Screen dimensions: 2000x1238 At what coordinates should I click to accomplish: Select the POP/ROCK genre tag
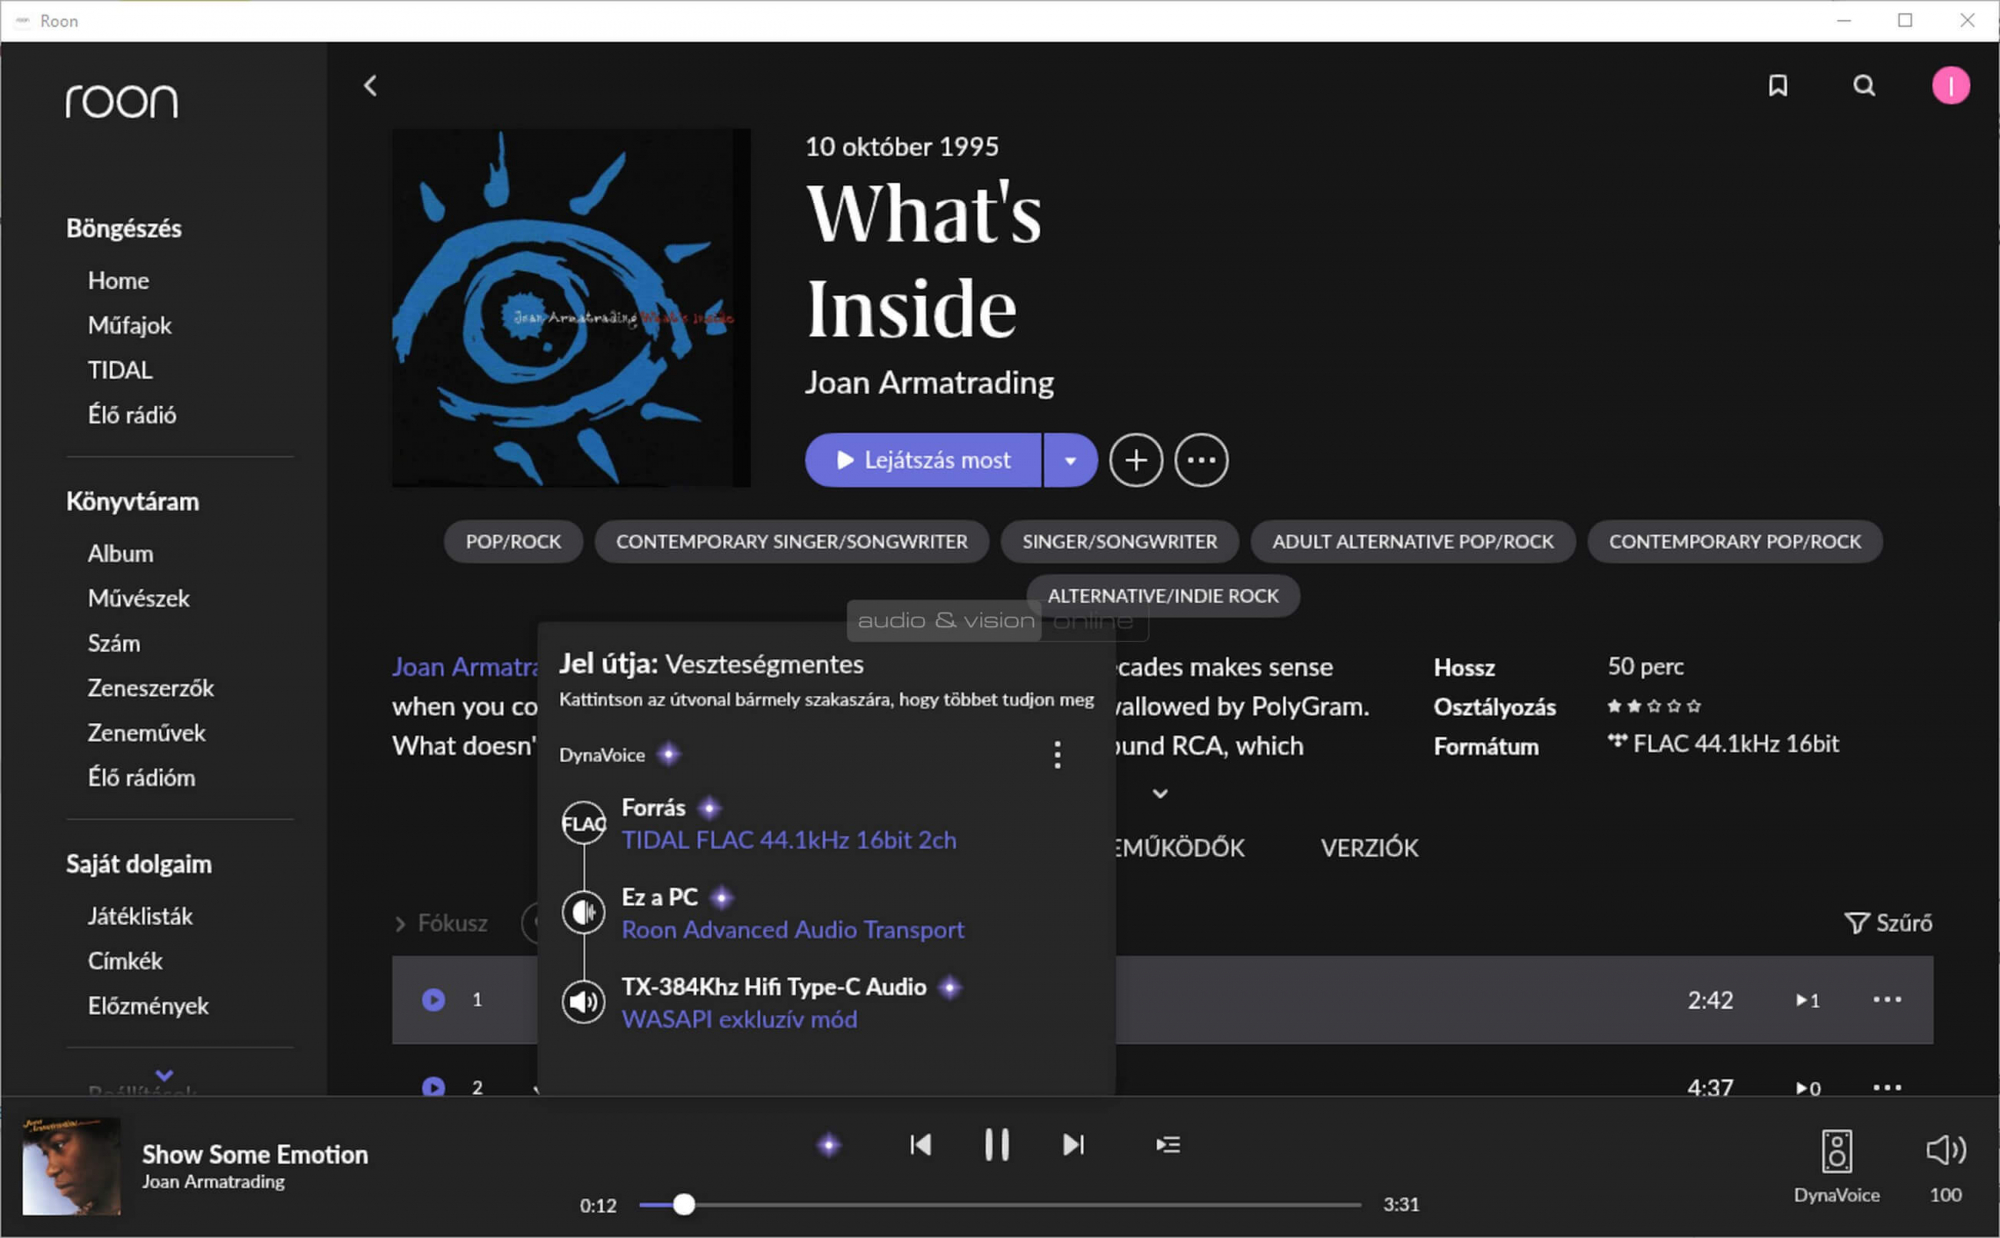click(513, 542)
